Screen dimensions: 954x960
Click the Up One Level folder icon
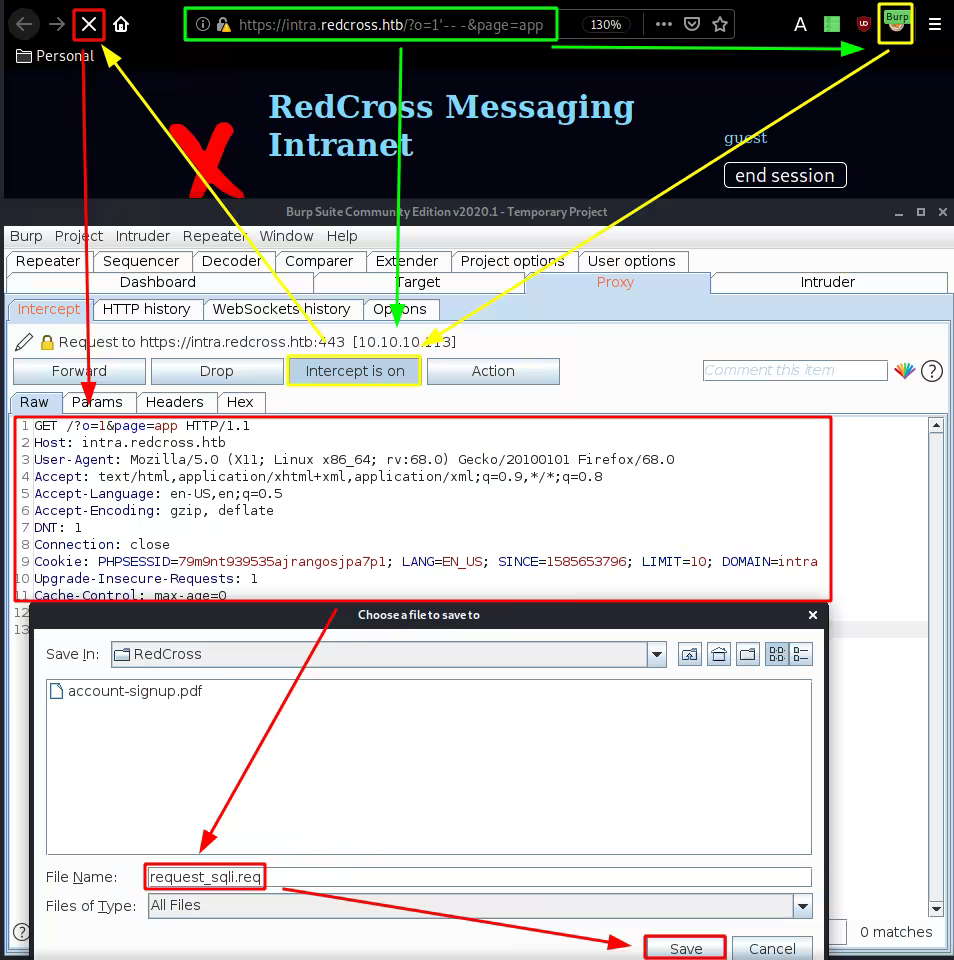(x=689, y=655)
